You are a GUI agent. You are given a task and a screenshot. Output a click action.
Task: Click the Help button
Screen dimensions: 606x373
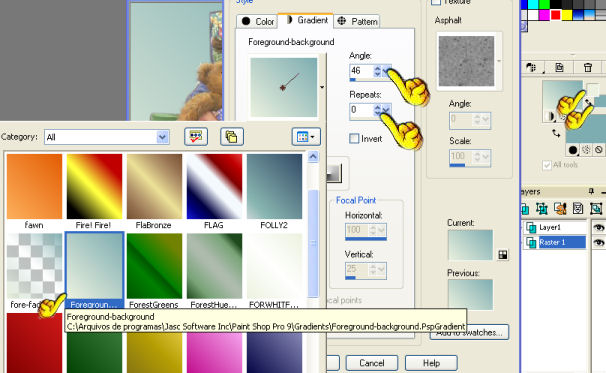tap(431, 363)
